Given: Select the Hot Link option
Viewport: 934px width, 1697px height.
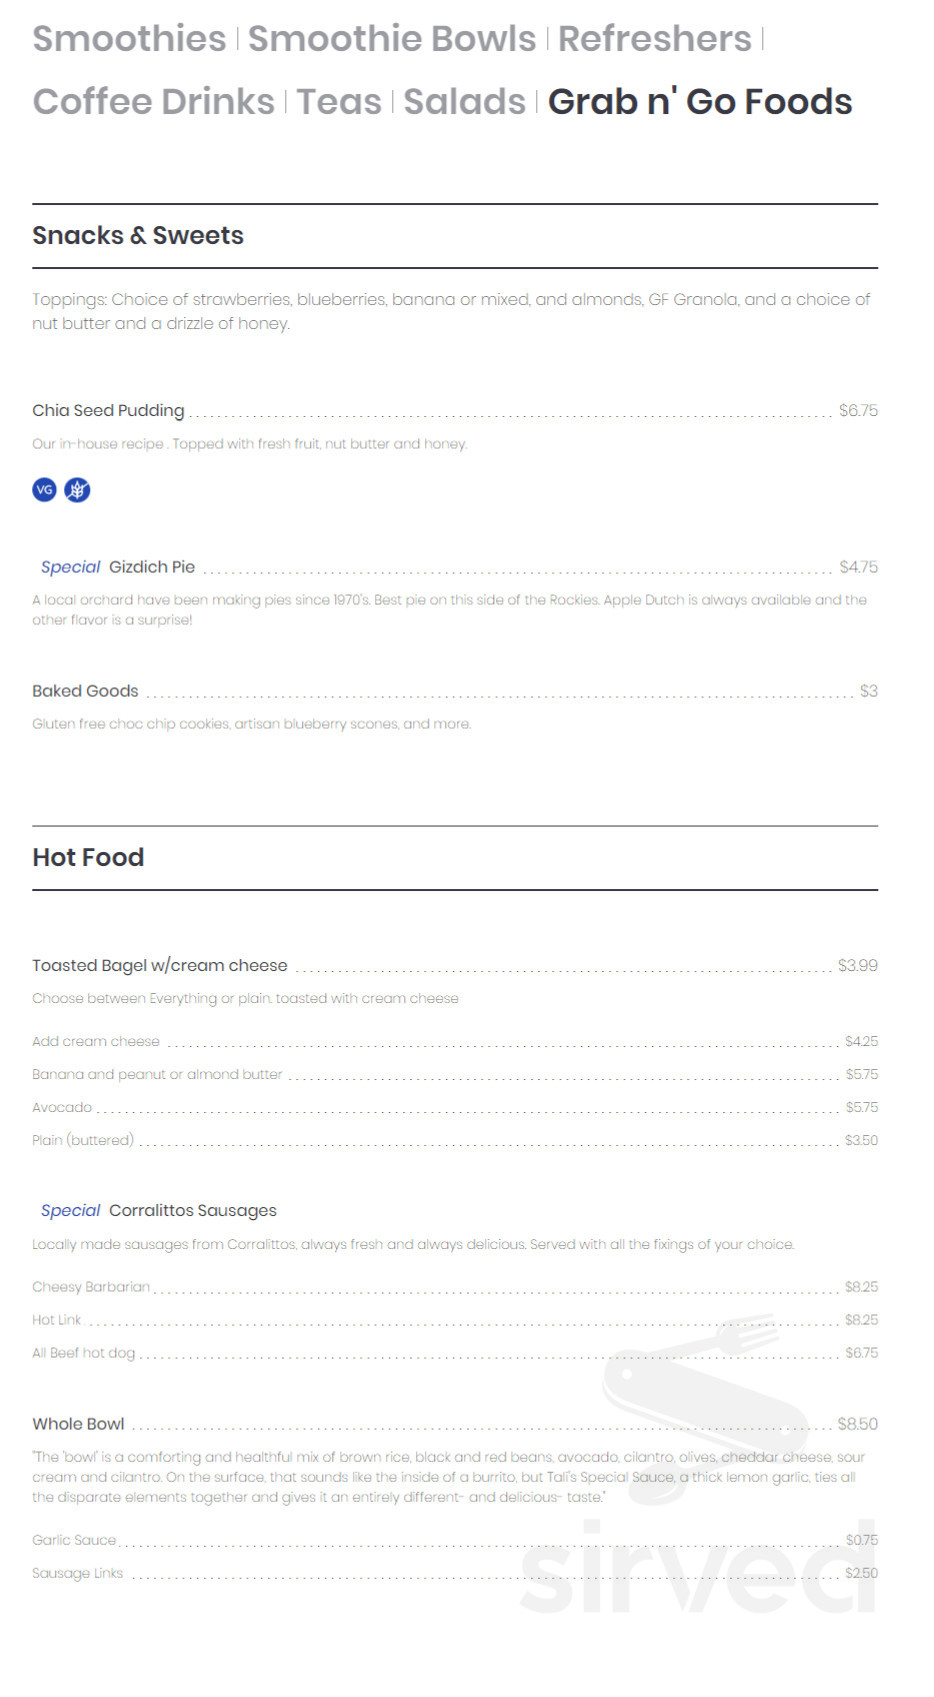Looking at the screenshot, I should 57,1320.
